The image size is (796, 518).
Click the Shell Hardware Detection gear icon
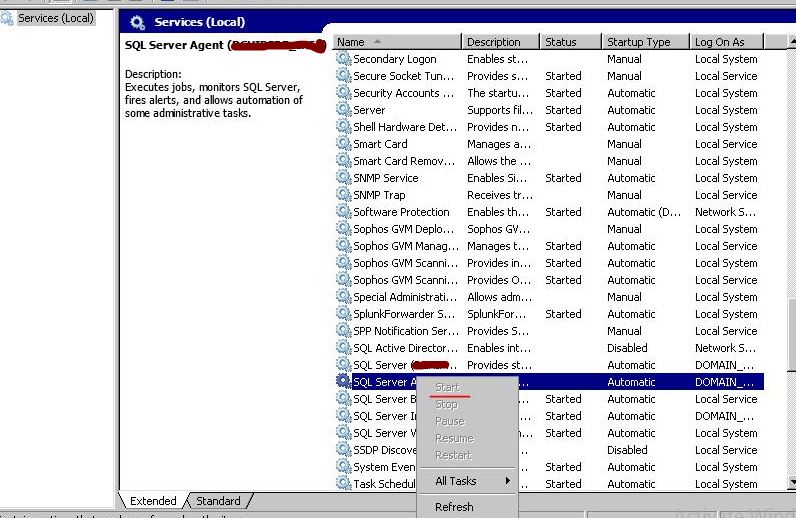tap(344, 126)
